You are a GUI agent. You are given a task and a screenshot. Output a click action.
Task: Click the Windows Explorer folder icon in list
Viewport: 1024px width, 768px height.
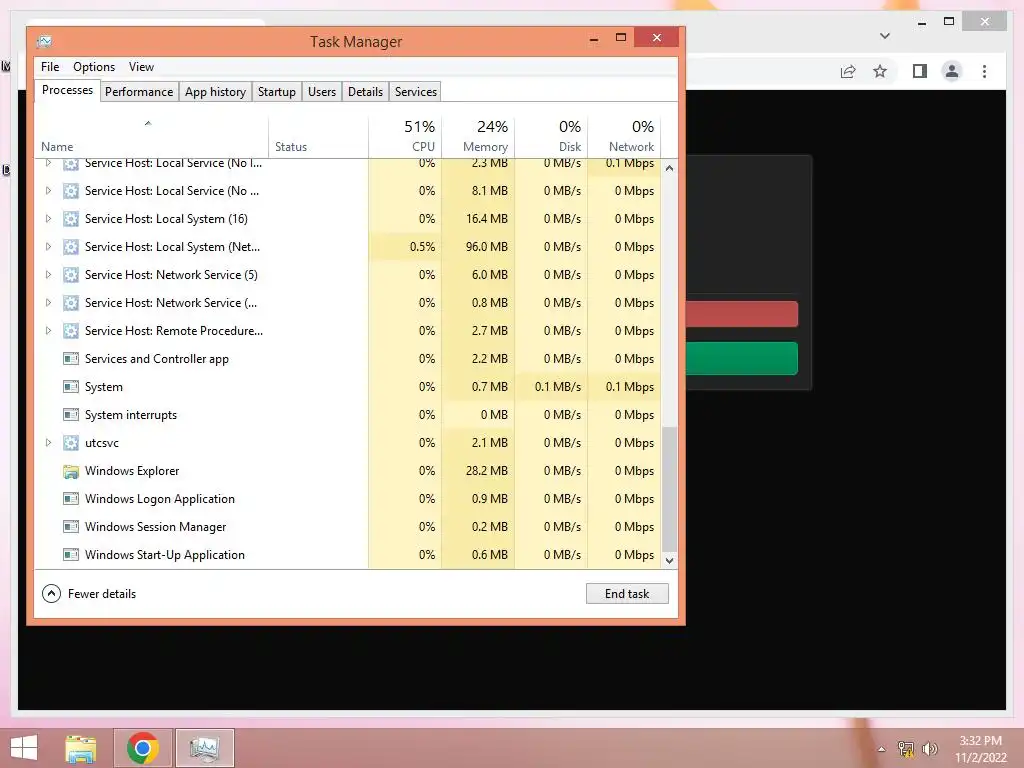[x=71, y=471]
